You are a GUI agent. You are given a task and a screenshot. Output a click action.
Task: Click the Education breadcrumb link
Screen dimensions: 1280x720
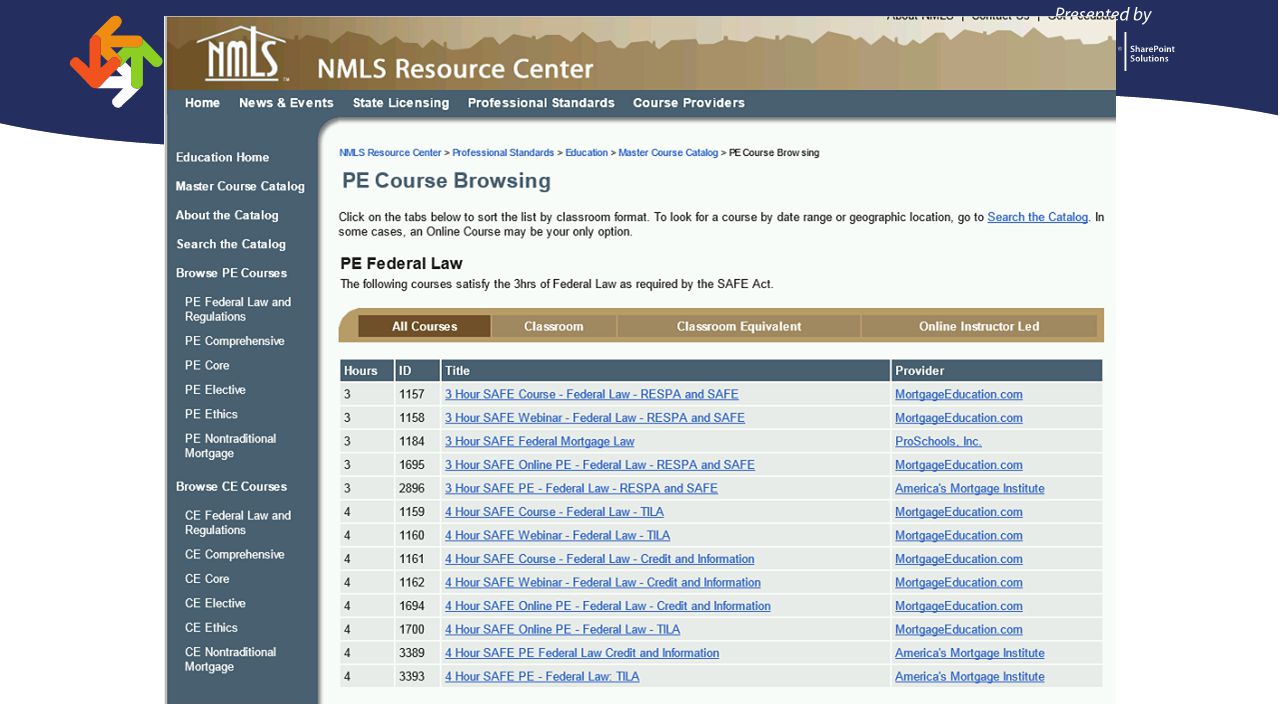point(586,153)
